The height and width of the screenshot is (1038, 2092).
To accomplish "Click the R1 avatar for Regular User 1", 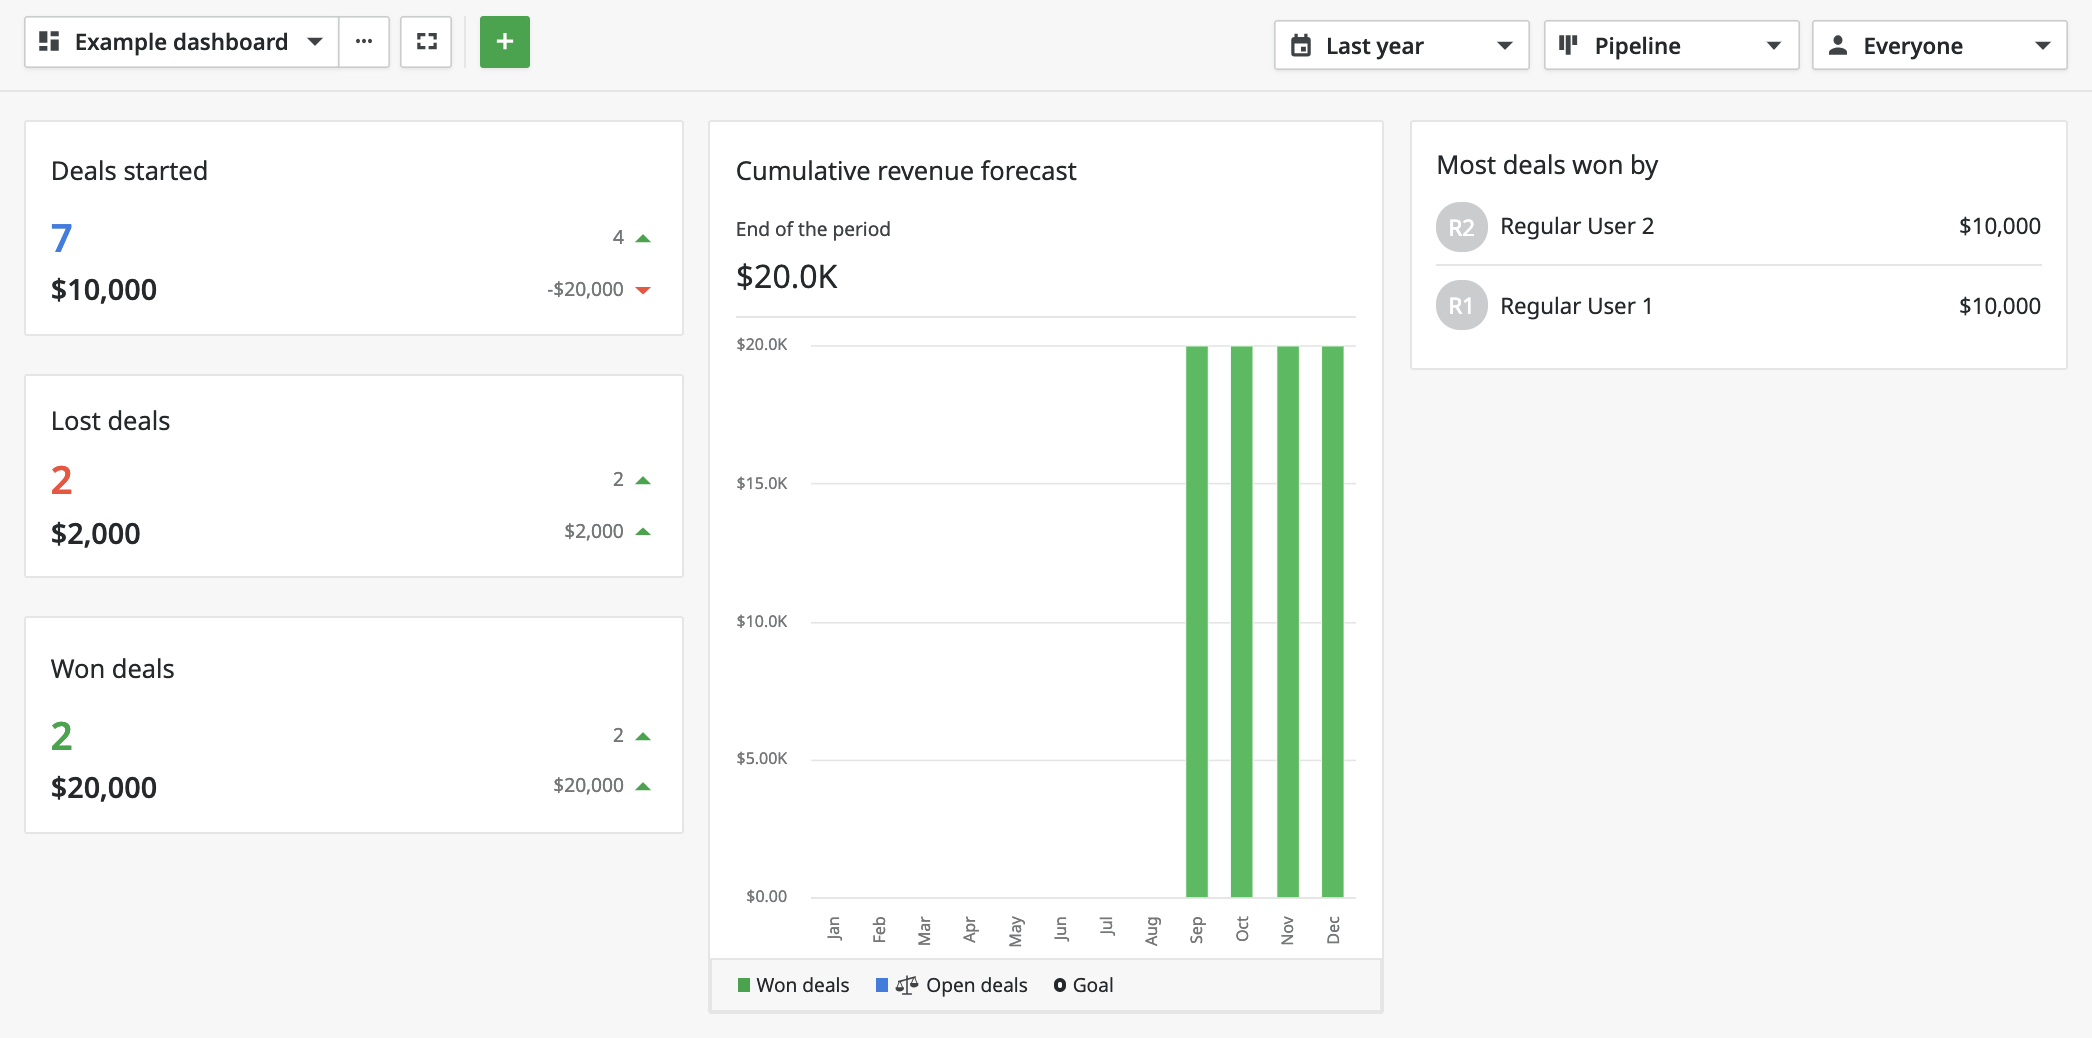I will (x=1461, y=306).
